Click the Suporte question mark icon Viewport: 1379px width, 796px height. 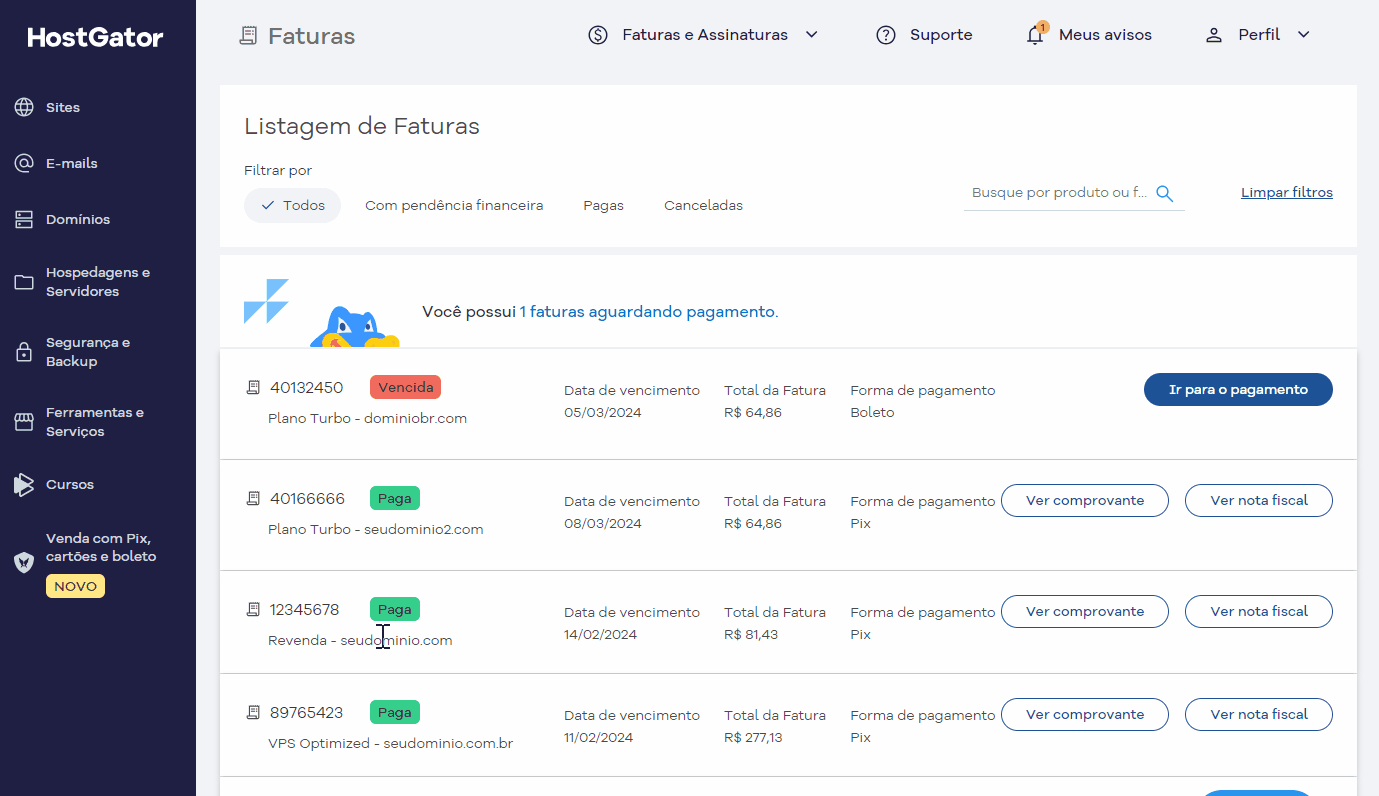tap(885, 35)
